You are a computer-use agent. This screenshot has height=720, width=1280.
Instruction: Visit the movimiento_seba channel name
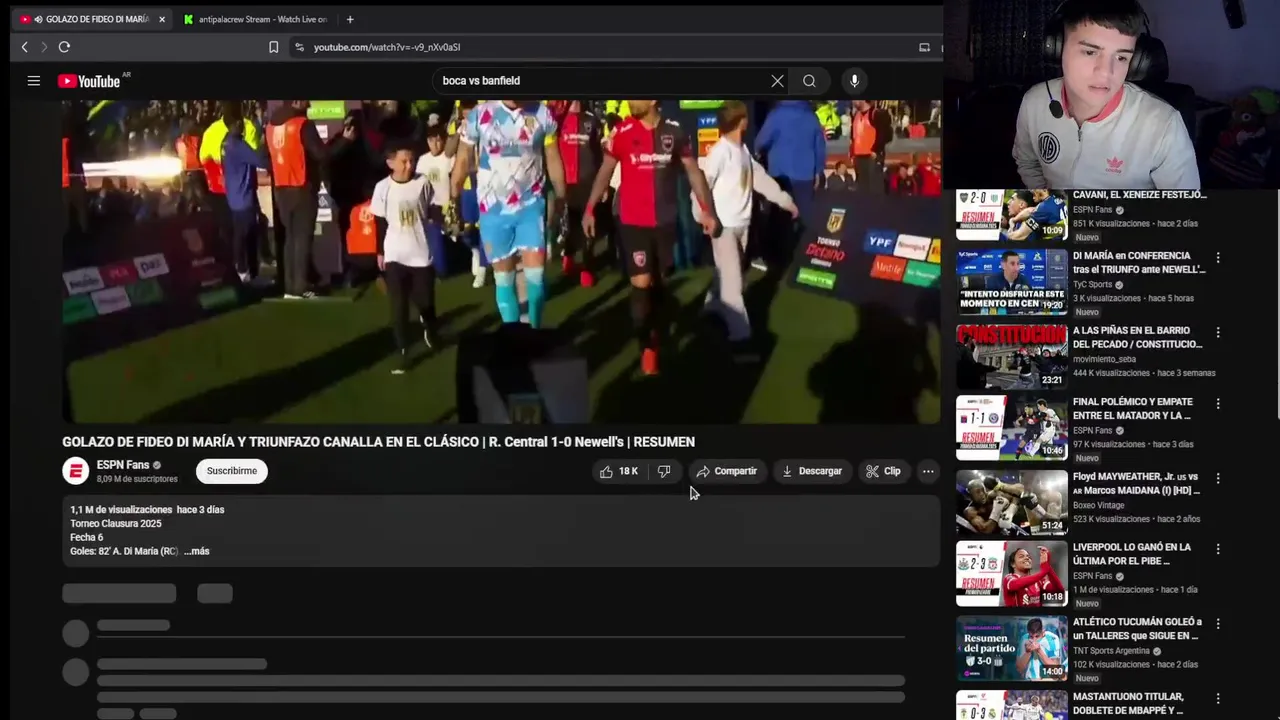pyautogui.click(x=1104, y=359)
